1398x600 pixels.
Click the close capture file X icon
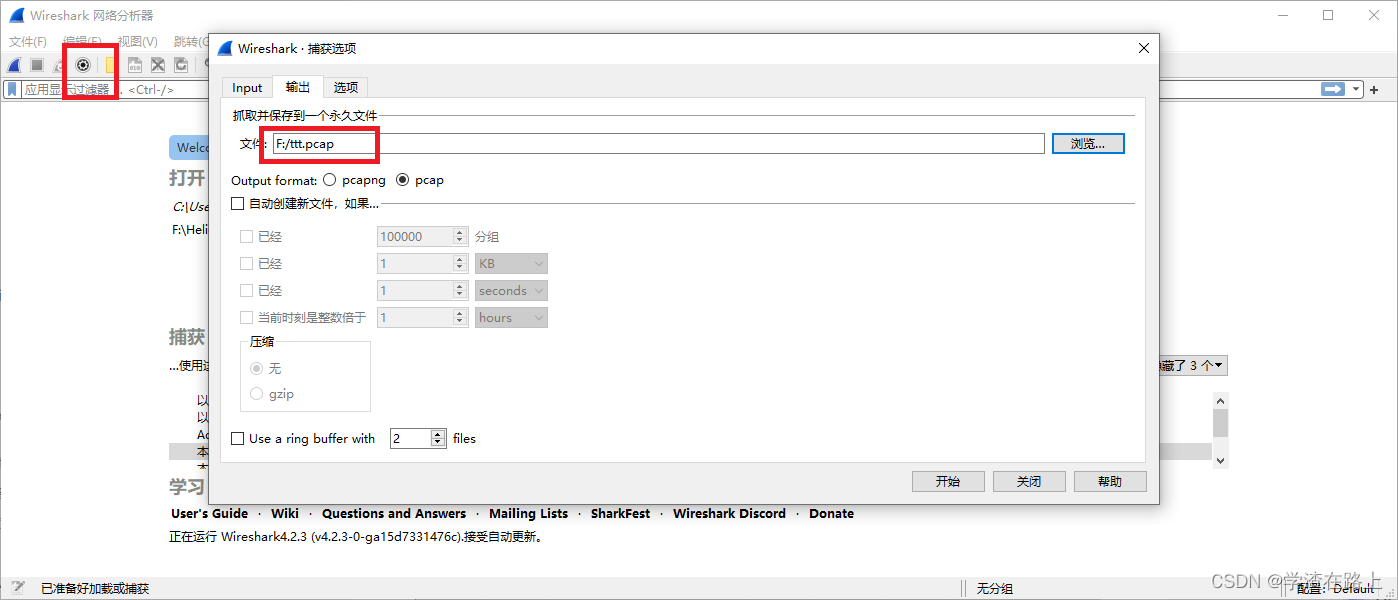pyautogui.click(x=158, y=65)
